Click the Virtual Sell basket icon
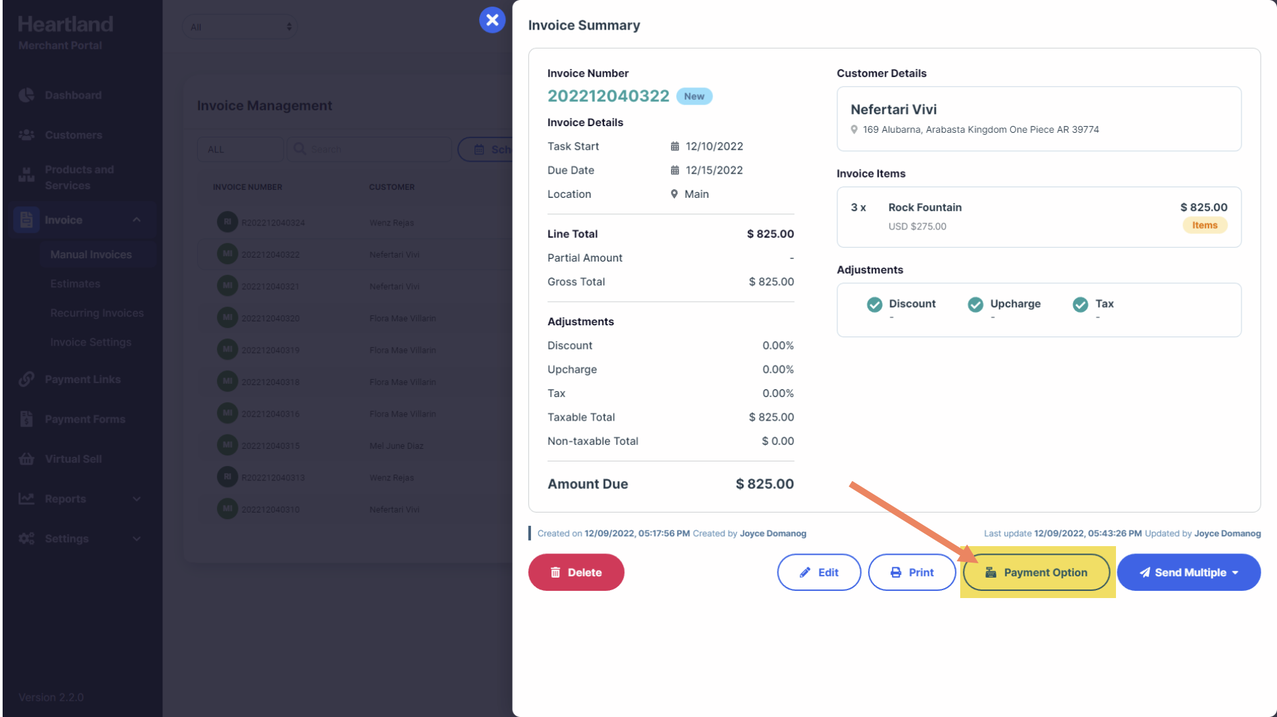1277x717 pixels. pyautogui.click(x=27, y=459)
